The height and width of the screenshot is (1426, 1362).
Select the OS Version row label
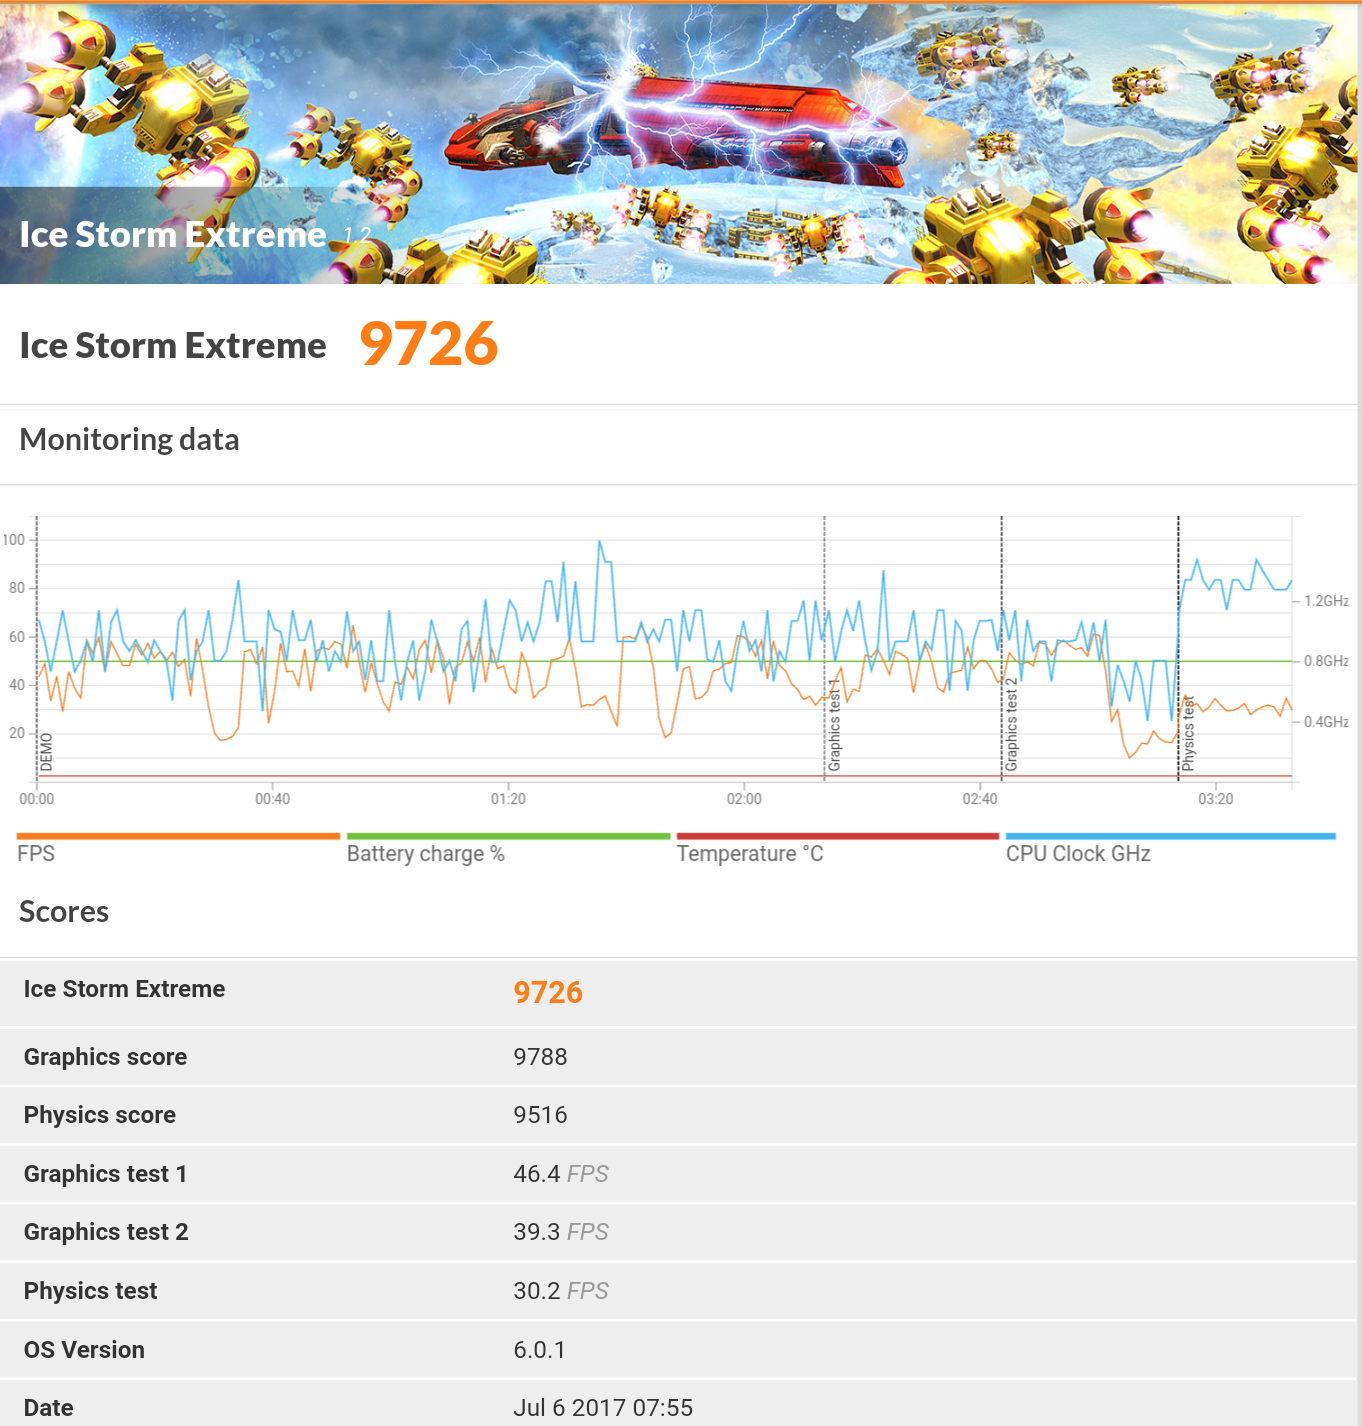point(84,1350)
